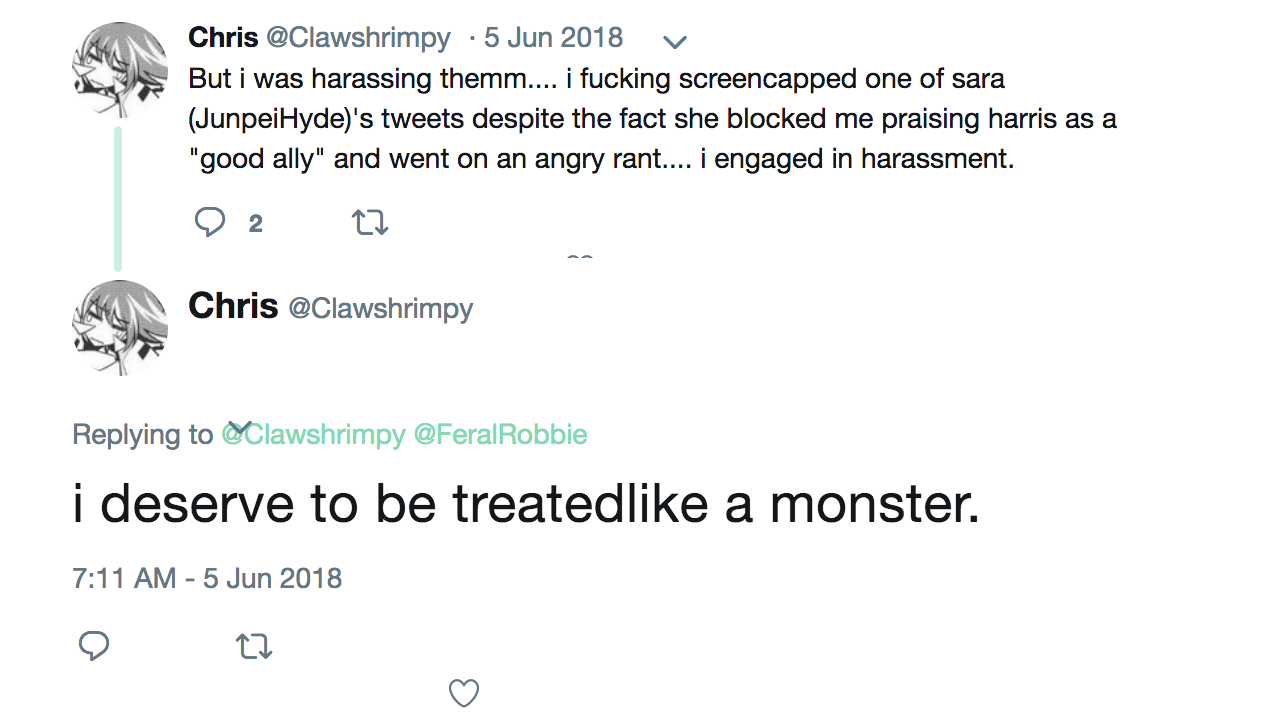Click the reply count '2' on the first tweet
This screenshot has height=719, width=1267.
click(255, 224)
